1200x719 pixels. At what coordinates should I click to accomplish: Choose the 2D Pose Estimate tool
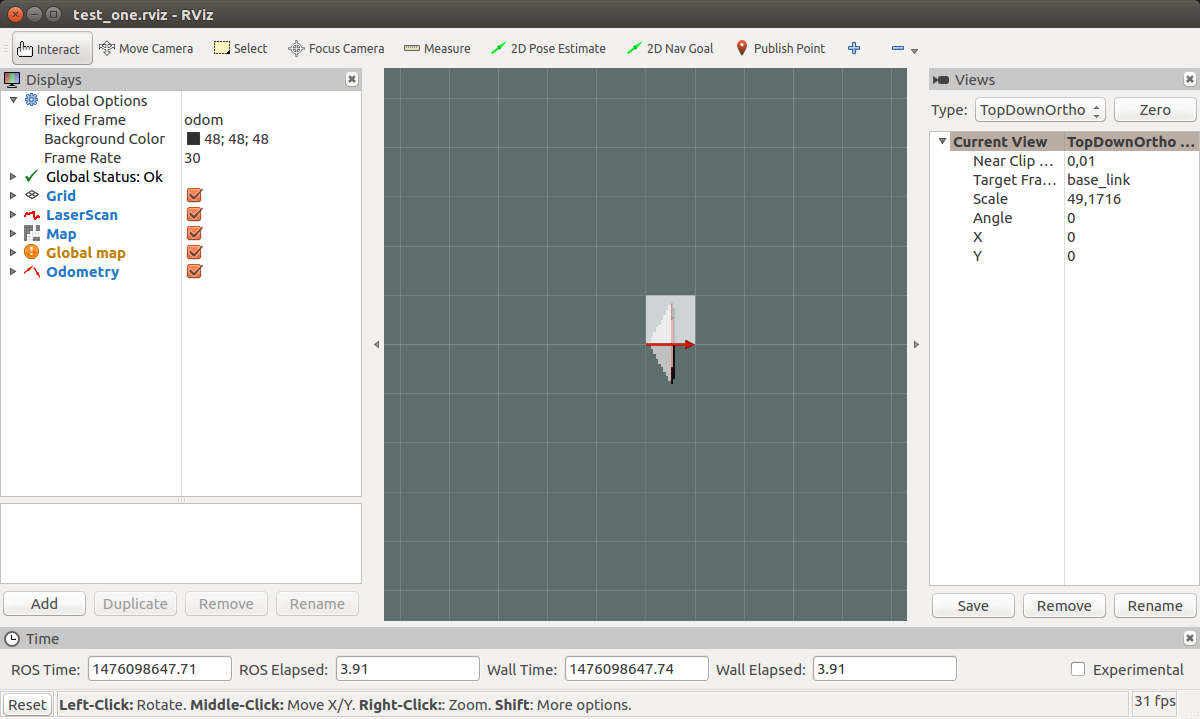pyautogui.click(x=549, y=48)
